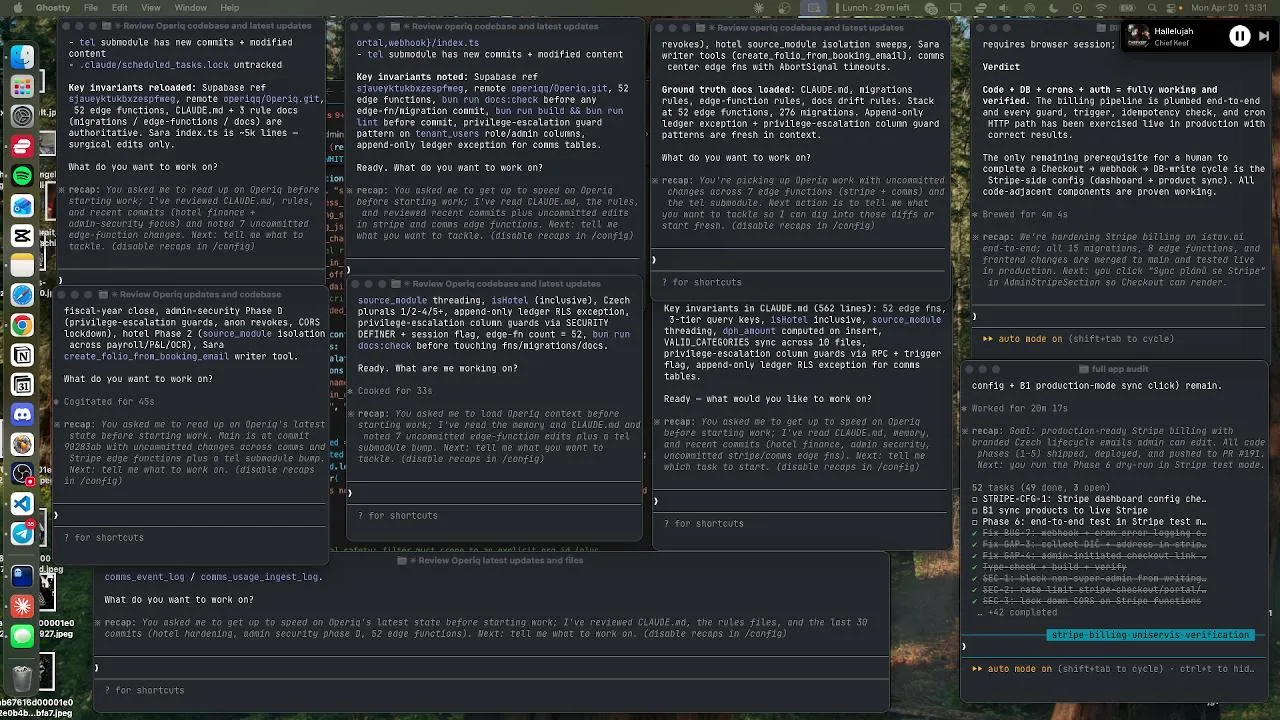Pause the Hallelujah track
Image resolution: width=1280 pixels, height=720 pixels.
tap(1239, 37)
